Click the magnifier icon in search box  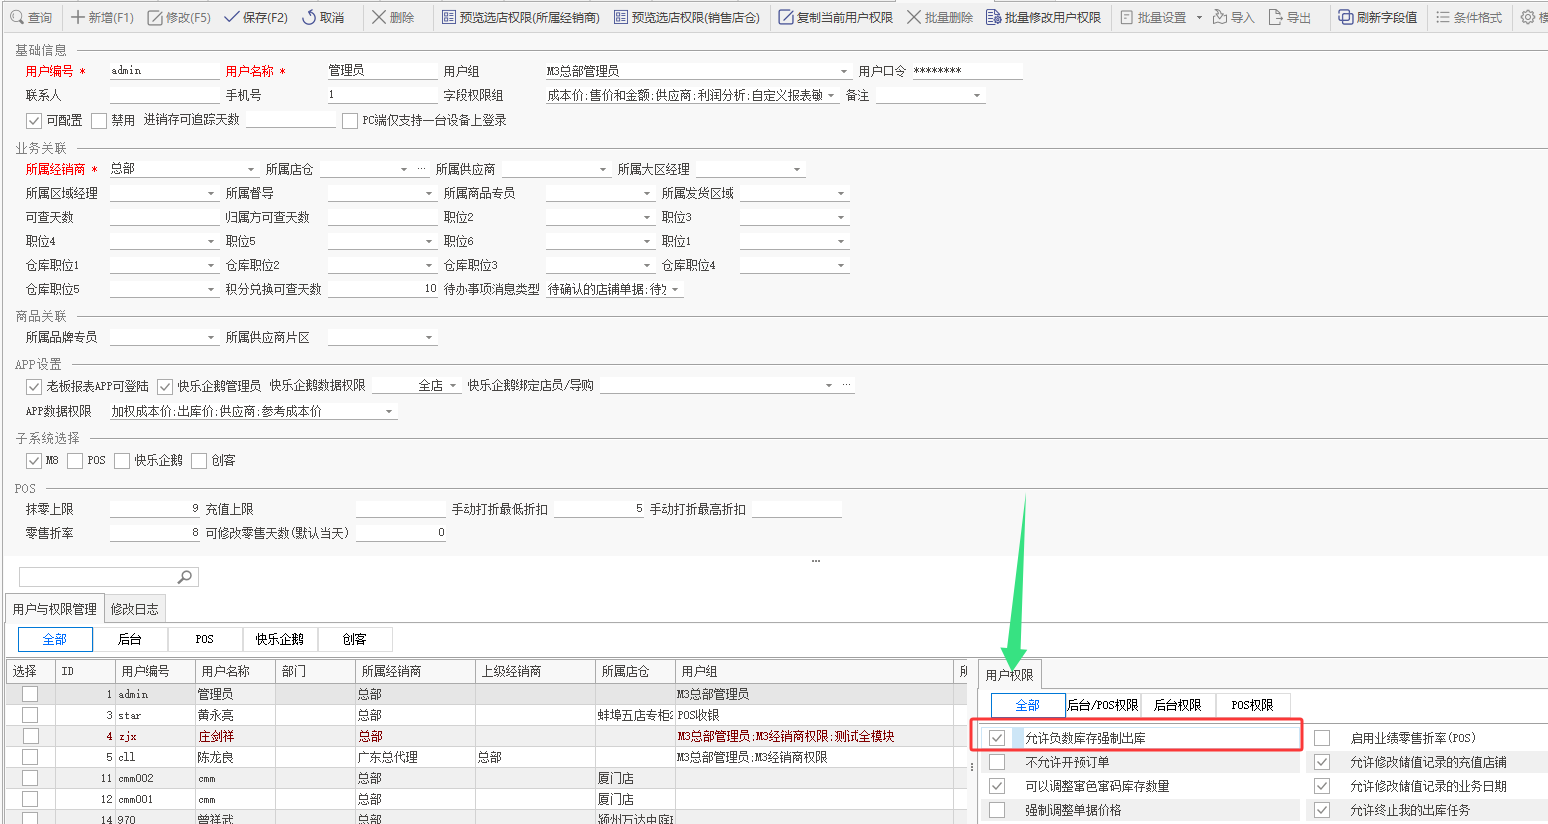click(185, 577)
